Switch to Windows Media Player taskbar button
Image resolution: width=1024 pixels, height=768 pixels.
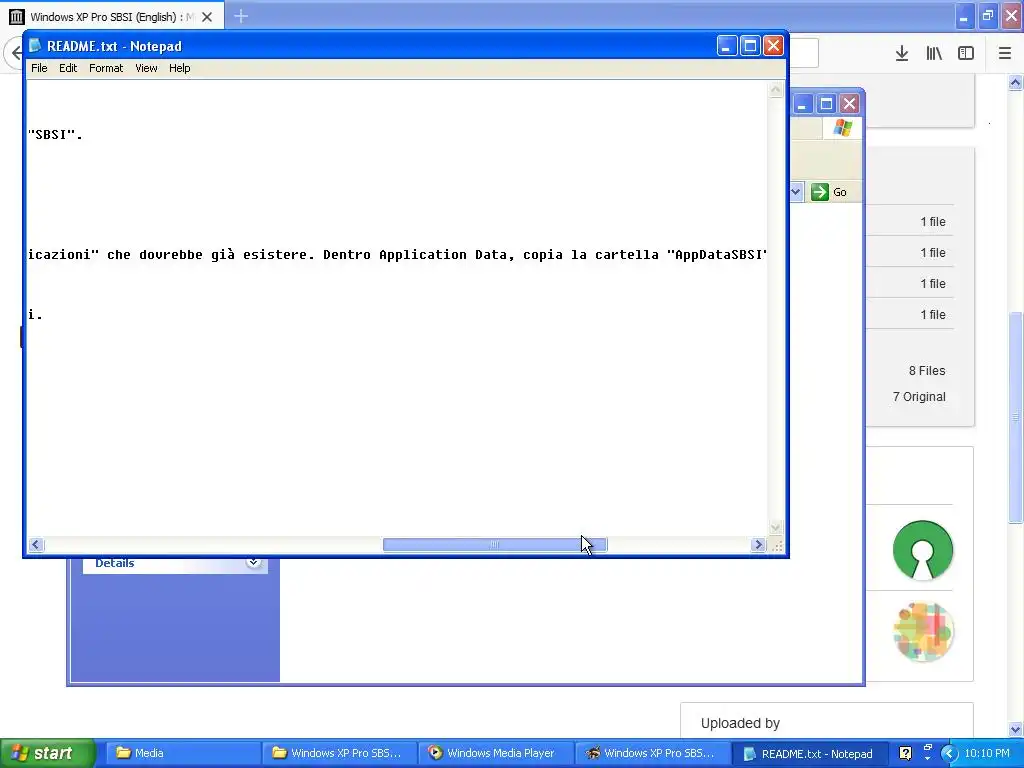[496, 753]
